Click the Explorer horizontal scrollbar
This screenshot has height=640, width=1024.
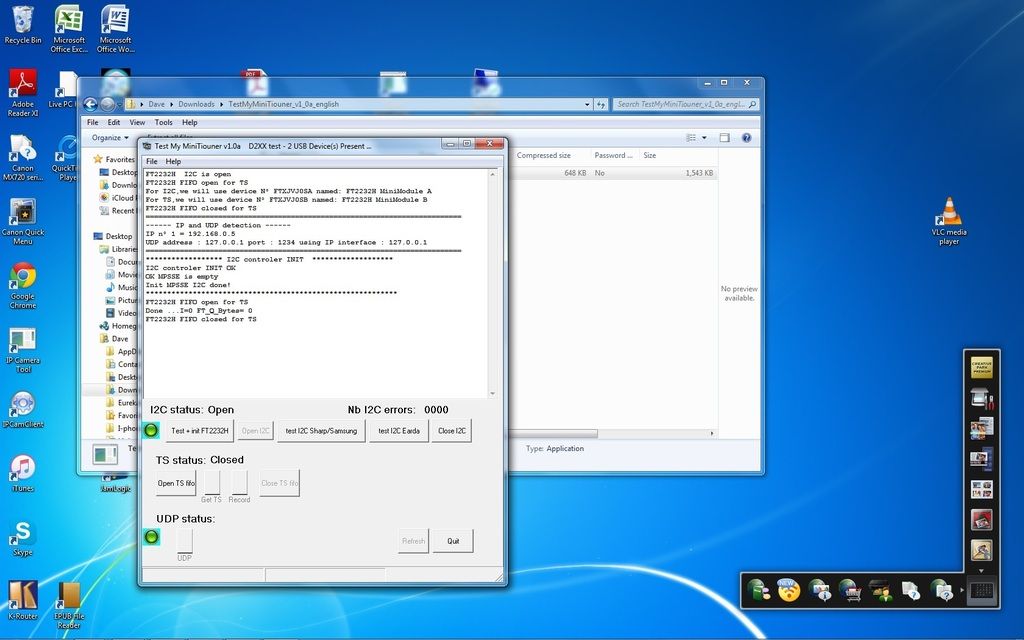(552, 434)
